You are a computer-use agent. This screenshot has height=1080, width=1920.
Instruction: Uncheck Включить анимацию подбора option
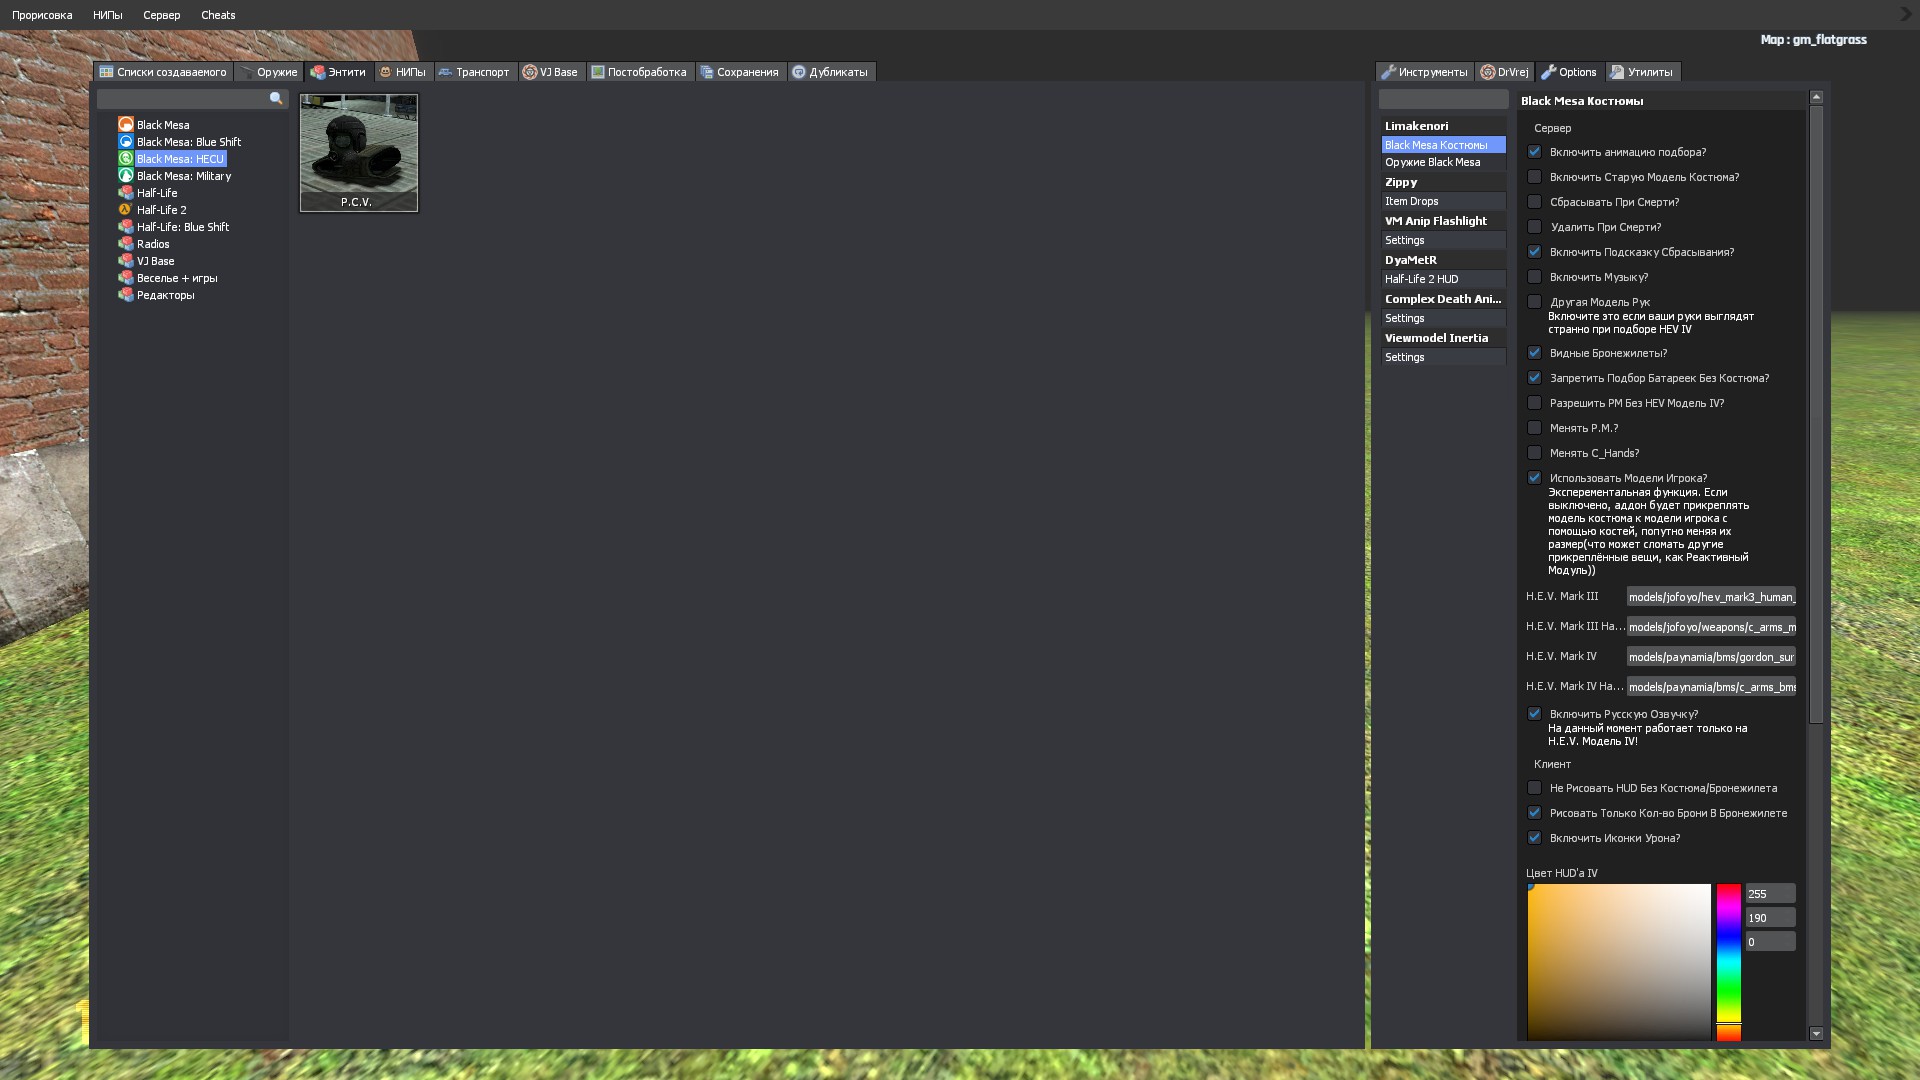(1534, 152)
